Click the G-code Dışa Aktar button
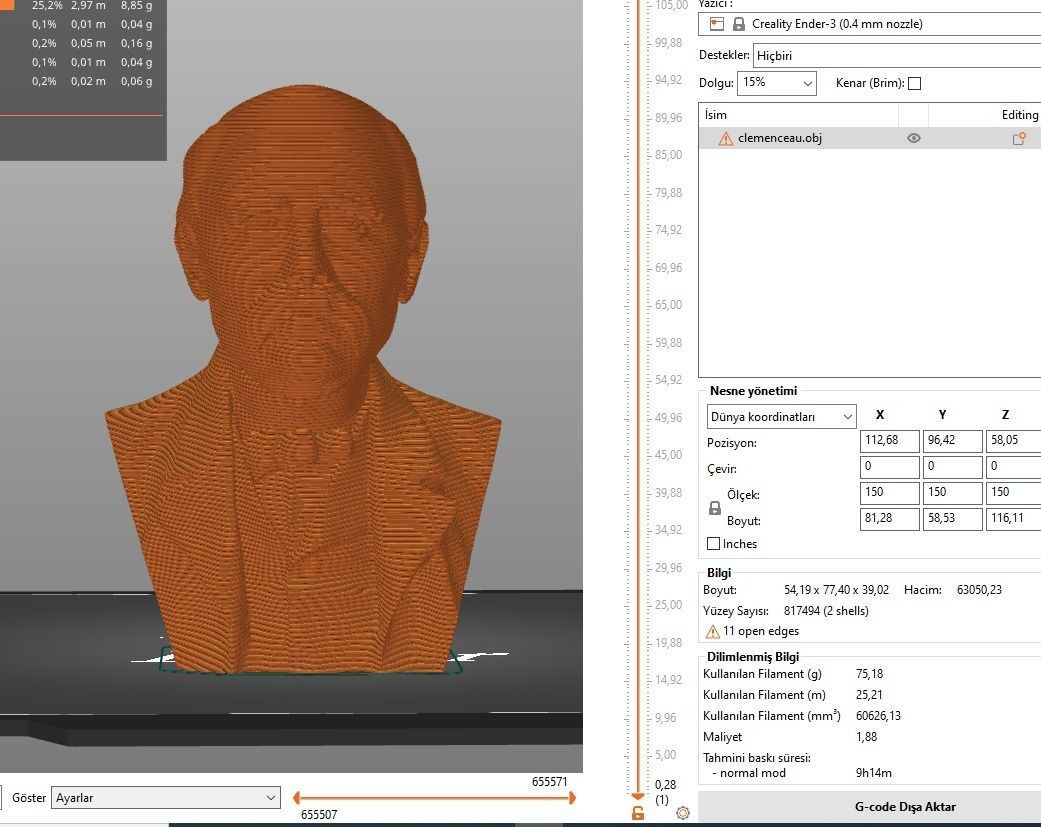This screenshot has height=827, width=1041. [870, 807]
